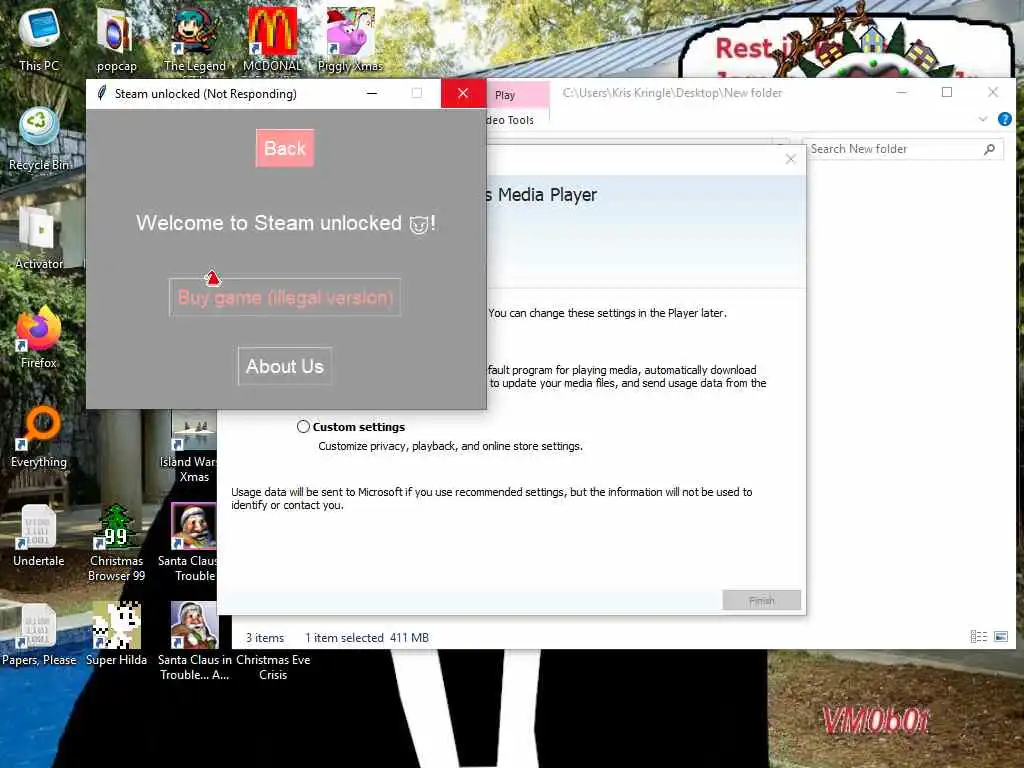
Task: Select the Play tab in Explorer ribbon
Action: [505, 95]
